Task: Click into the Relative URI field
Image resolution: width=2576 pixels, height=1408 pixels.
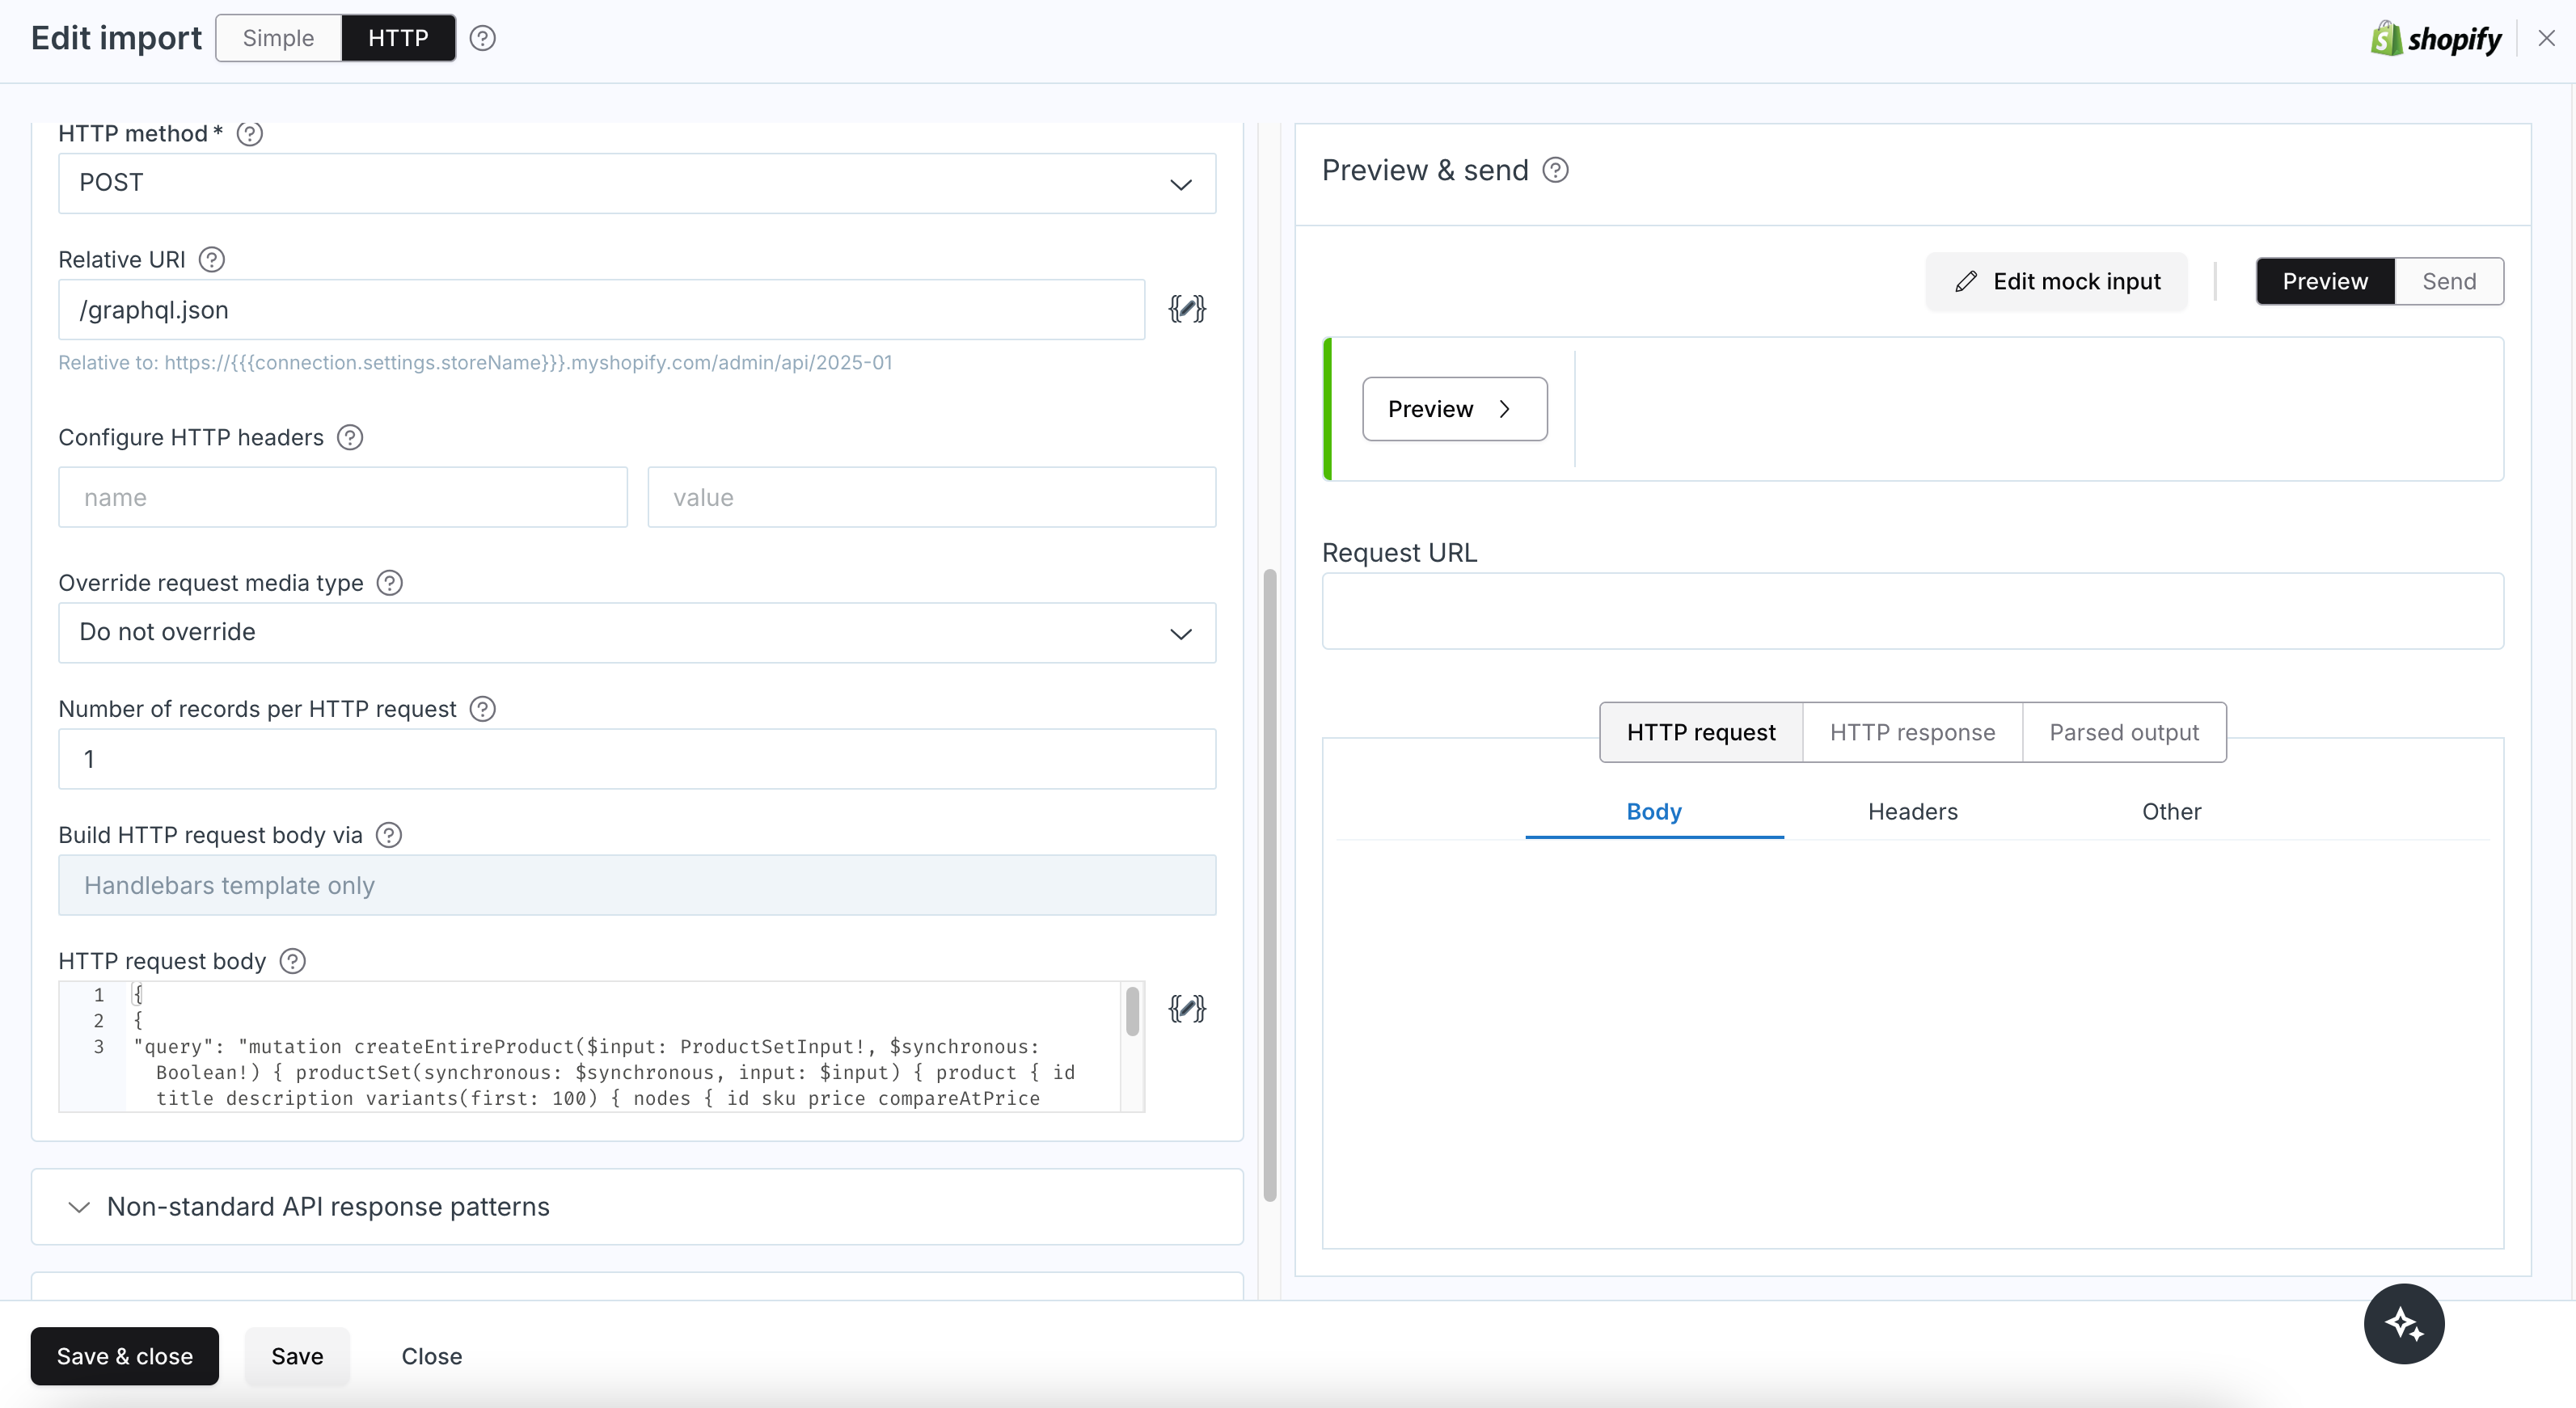Action: pos(601,309)
